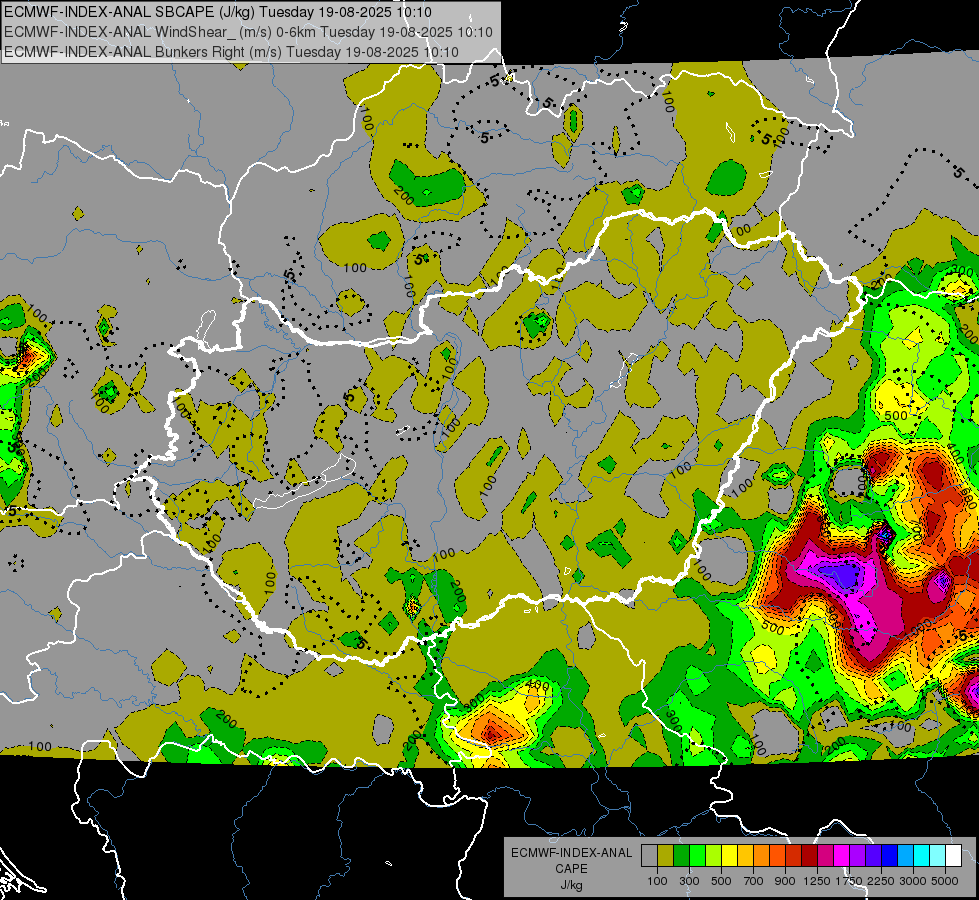Click the 1750 value under the legend
The width and height of the screenshot is (979, 900).
849,881
